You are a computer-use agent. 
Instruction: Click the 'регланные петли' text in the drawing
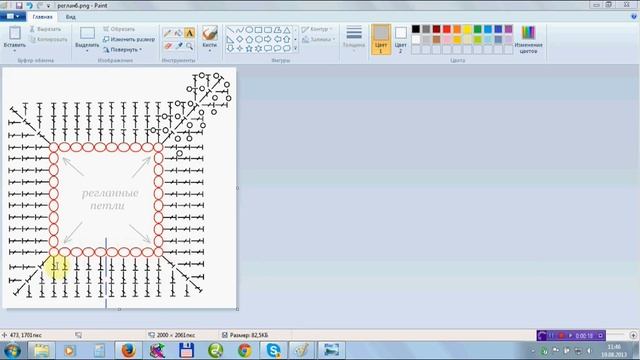(109, 199)
